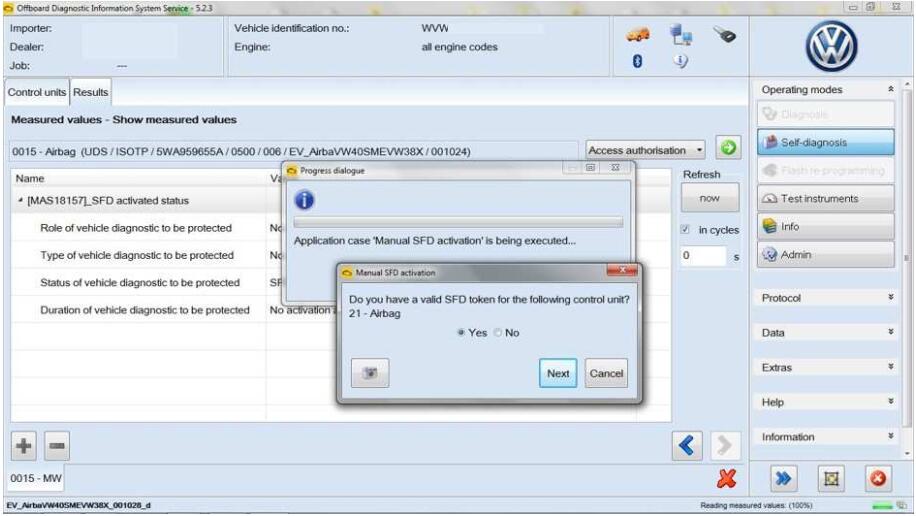This screenshot has width=916, height=516.
Task: Click Cancel in Manual SFD activation dialog
Action: [x=606, y=373]
